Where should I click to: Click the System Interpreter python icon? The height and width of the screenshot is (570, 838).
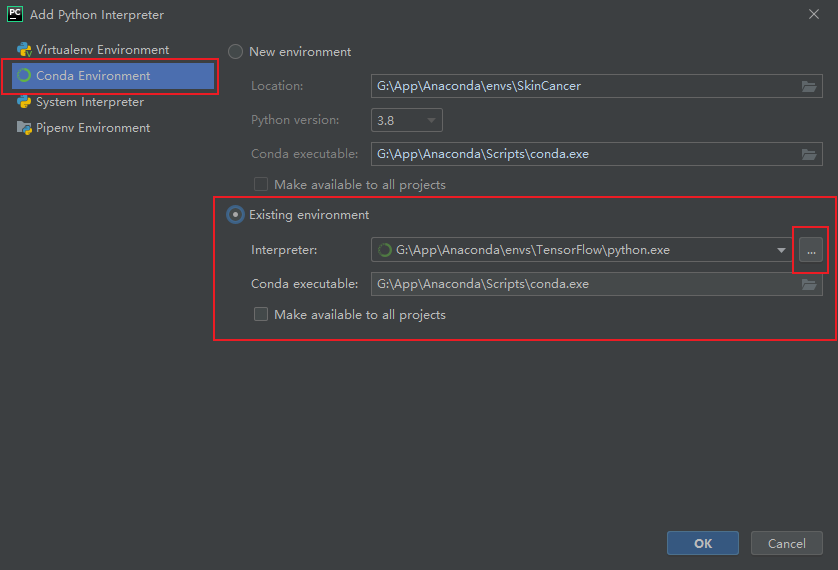point(24,102)
